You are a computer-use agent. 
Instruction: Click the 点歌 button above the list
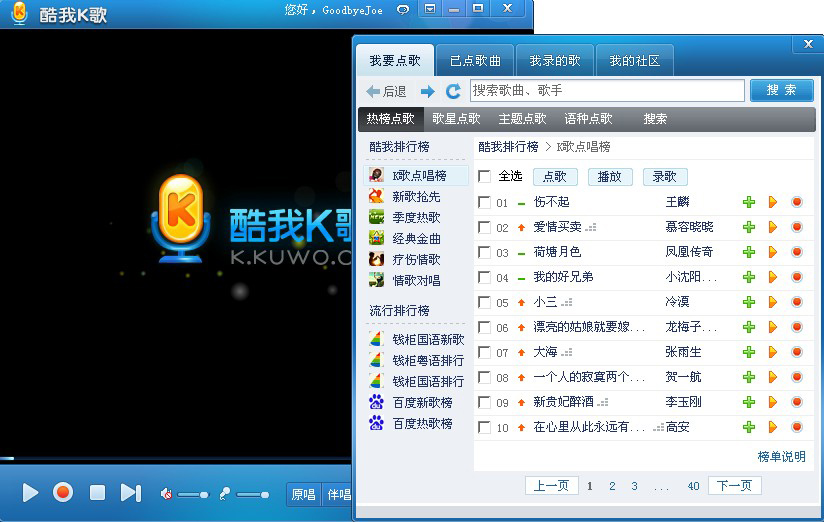click(555, 177)
